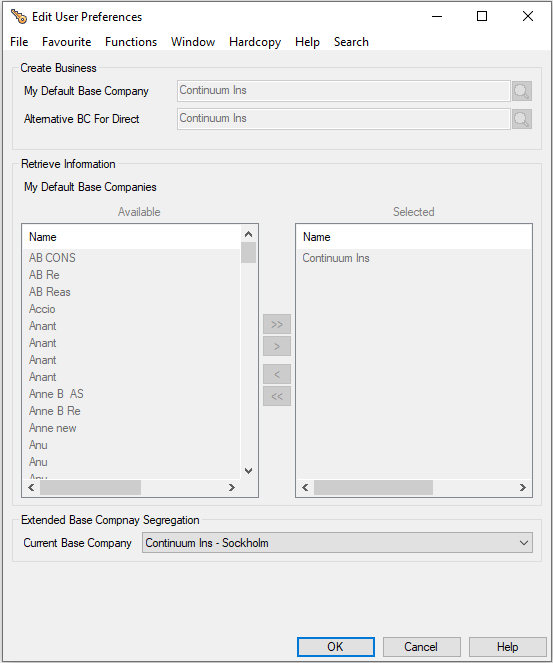Open the Help menu in menu bar

click(307, 42)
